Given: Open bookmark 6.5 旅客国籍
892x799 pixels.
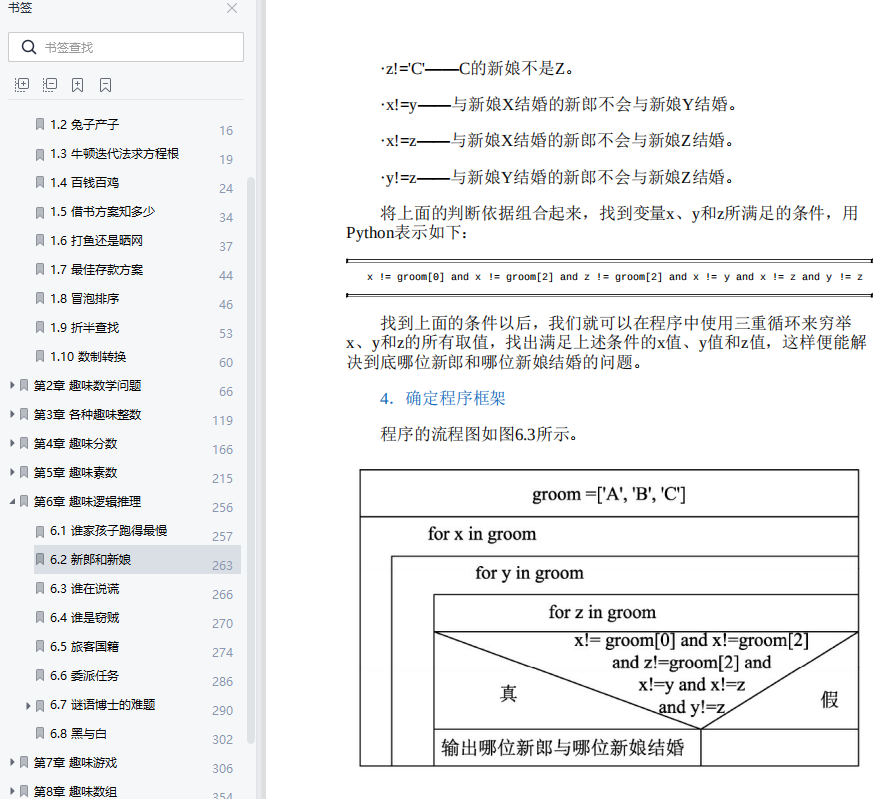Looking at the screenshot, I should (x=84, y=647).
